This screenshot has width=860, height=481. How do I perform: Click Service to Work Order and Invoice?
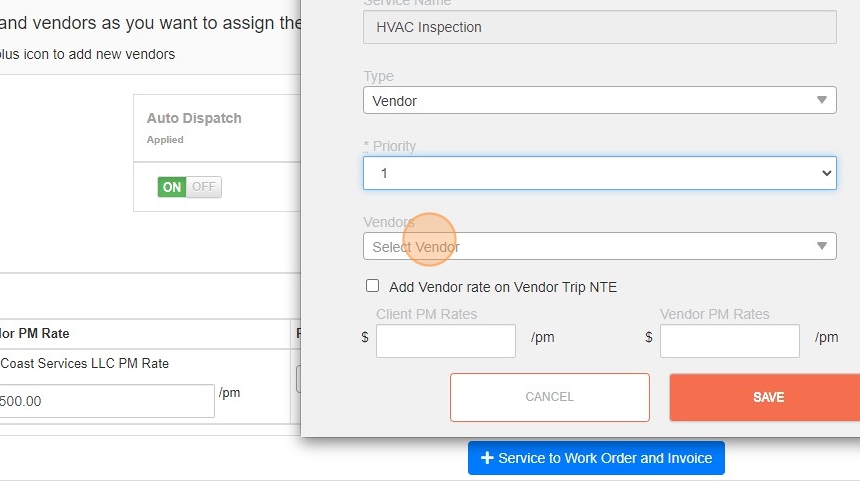point(596,458)
